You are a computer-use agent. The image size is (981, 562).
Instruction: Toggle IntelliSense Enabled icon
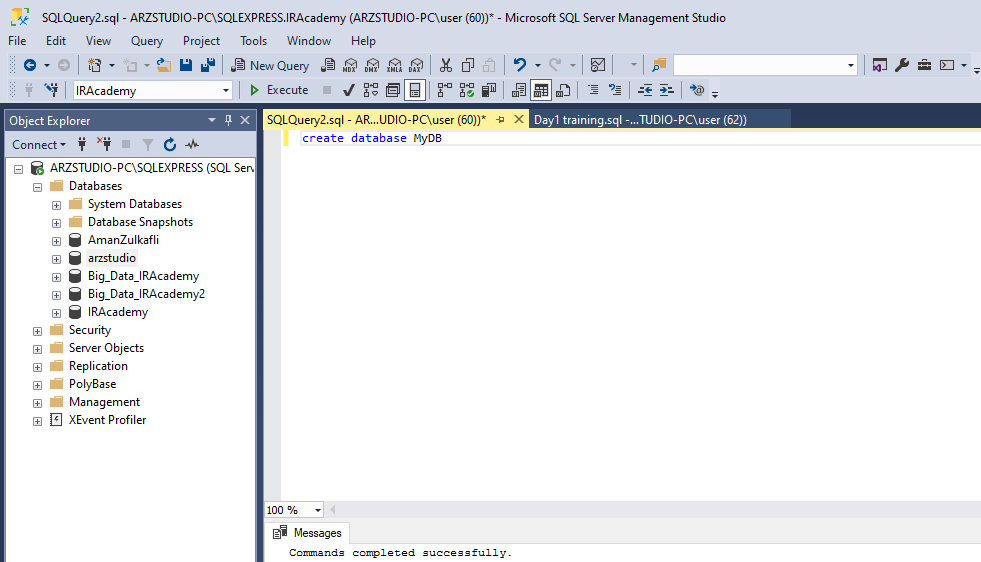click(415, 90)
